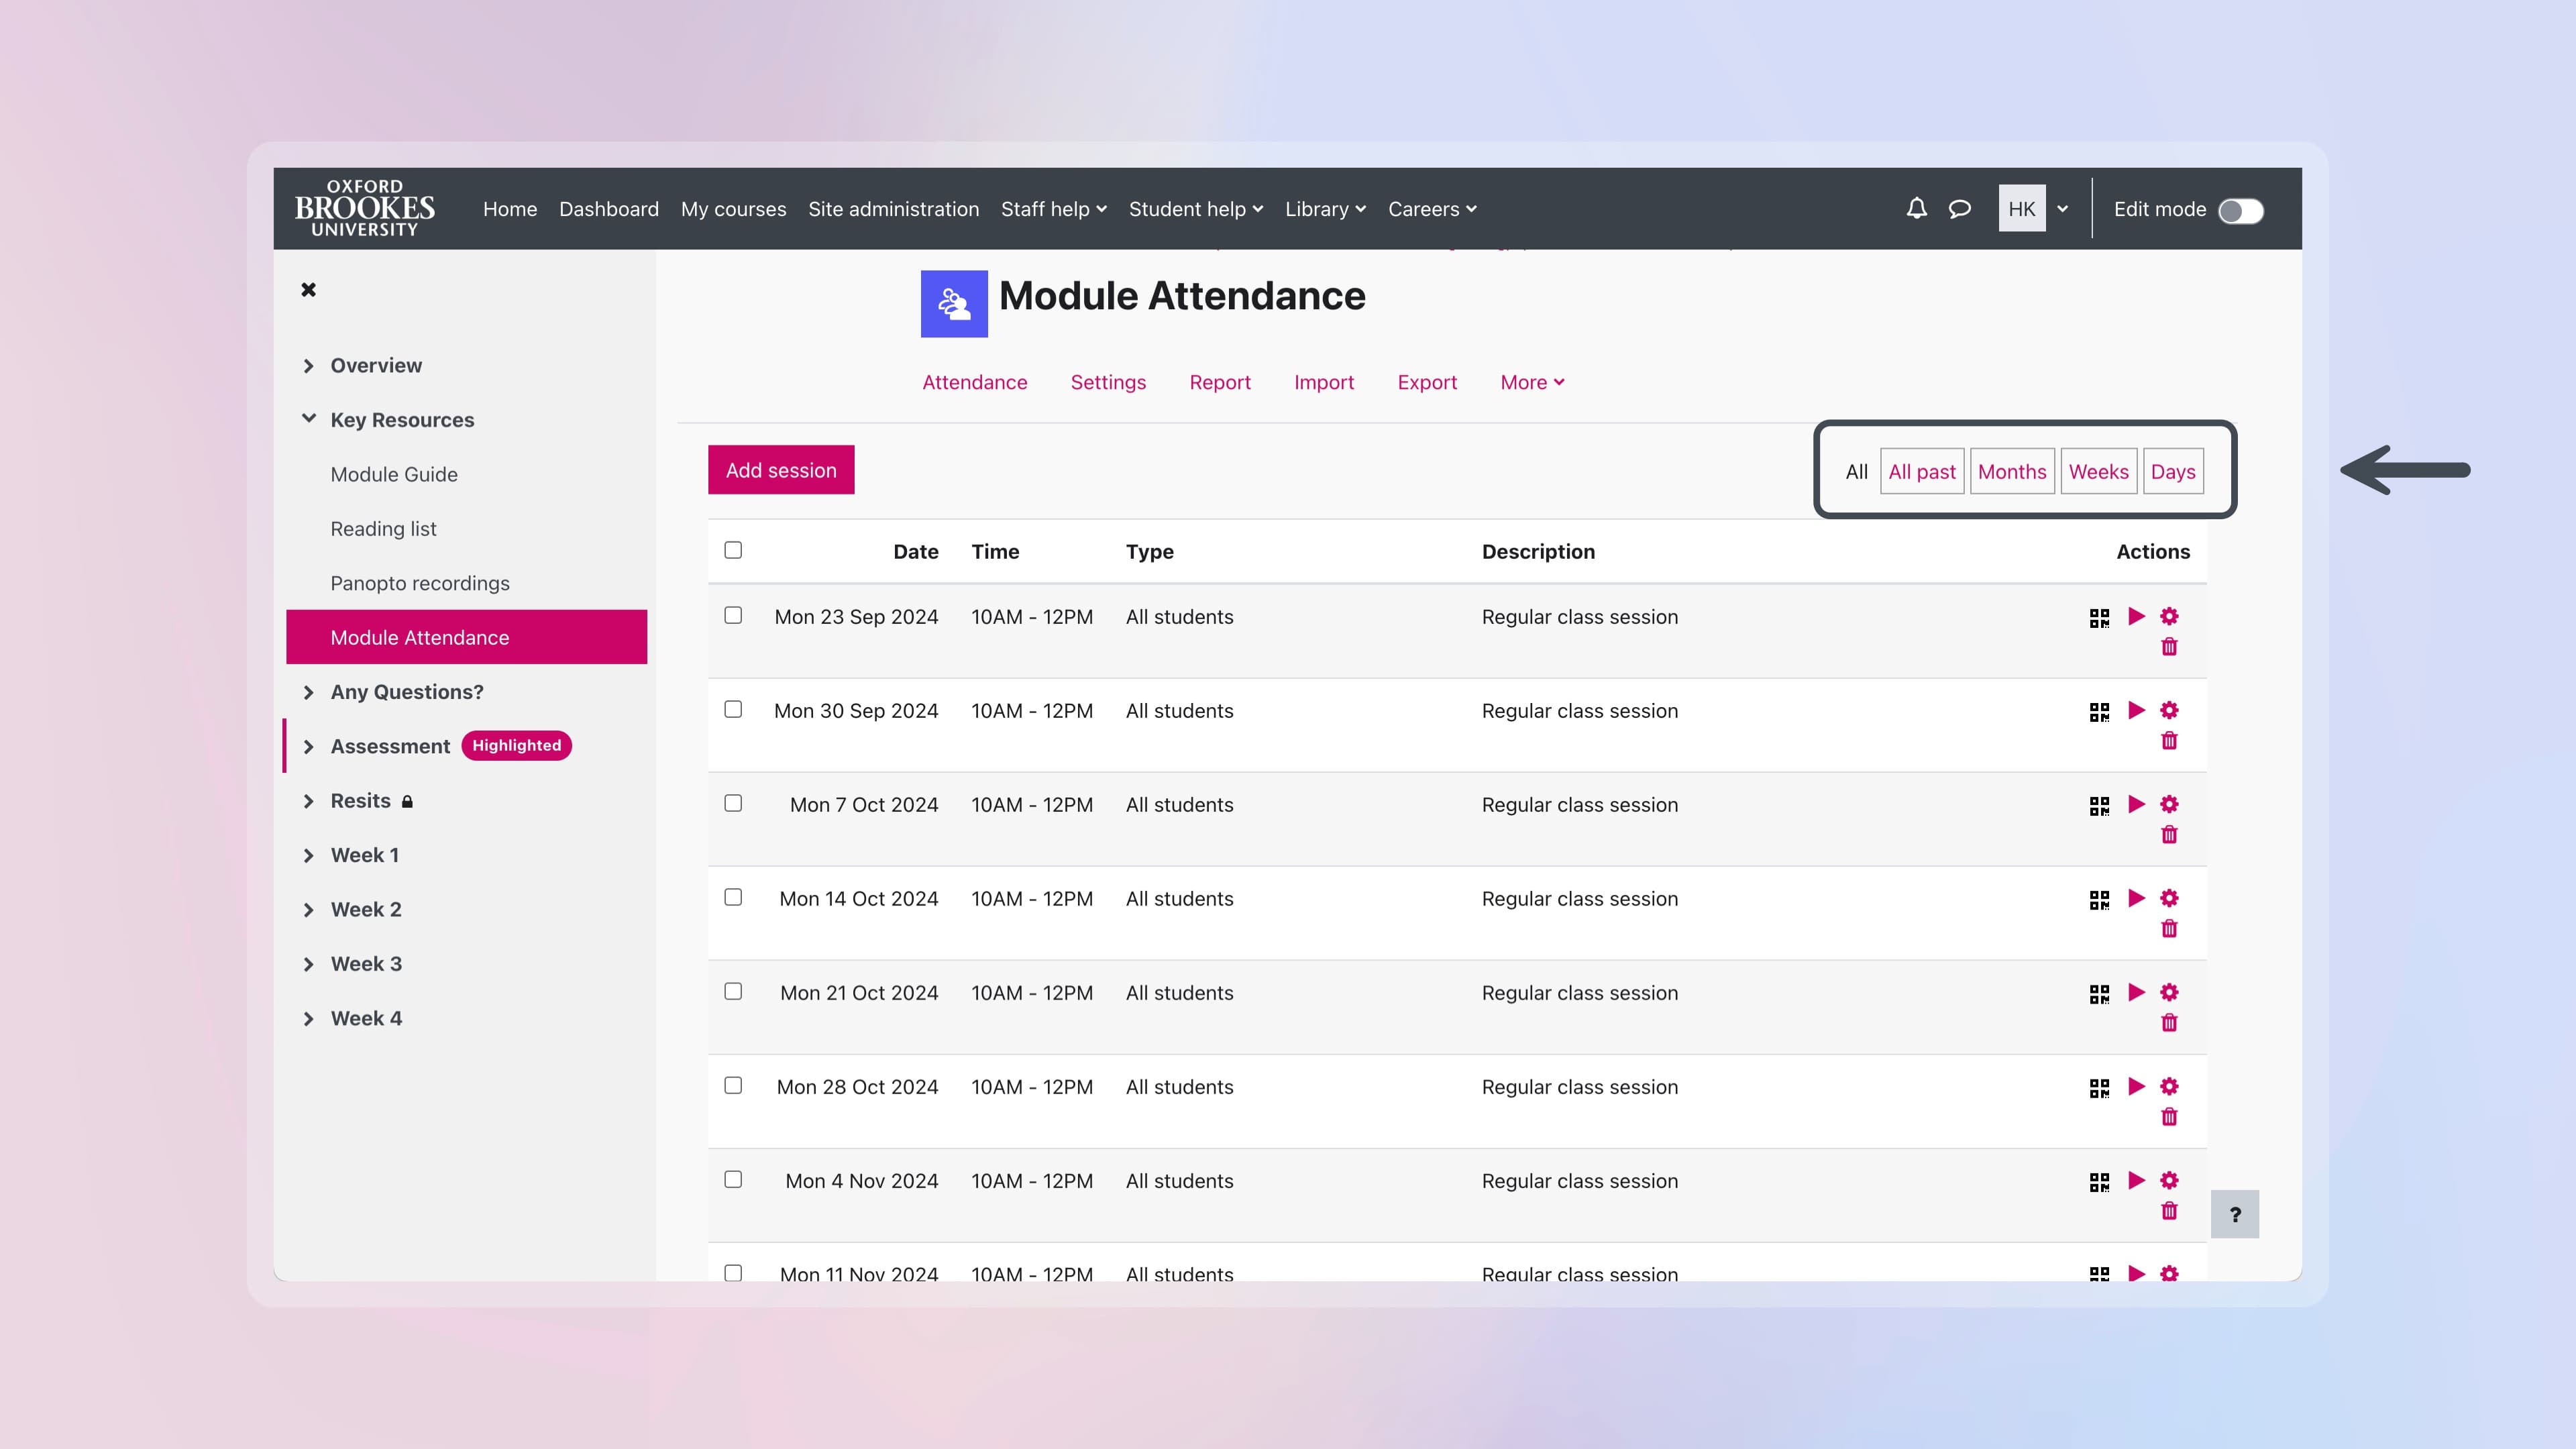Open the messaging chat icon

click(1959, 209)
